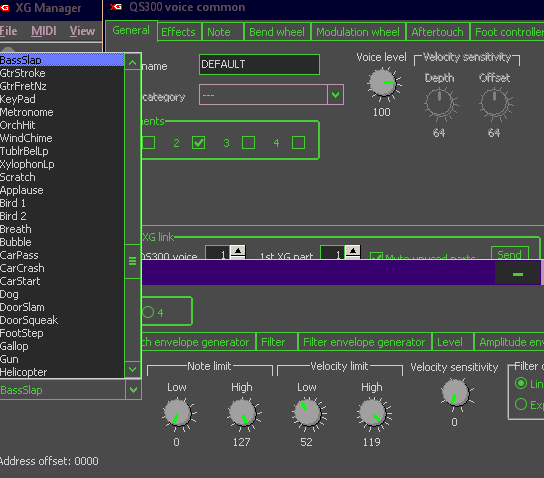
Task: Select the Lin filter radio button
Action: (x=521, y=383)
